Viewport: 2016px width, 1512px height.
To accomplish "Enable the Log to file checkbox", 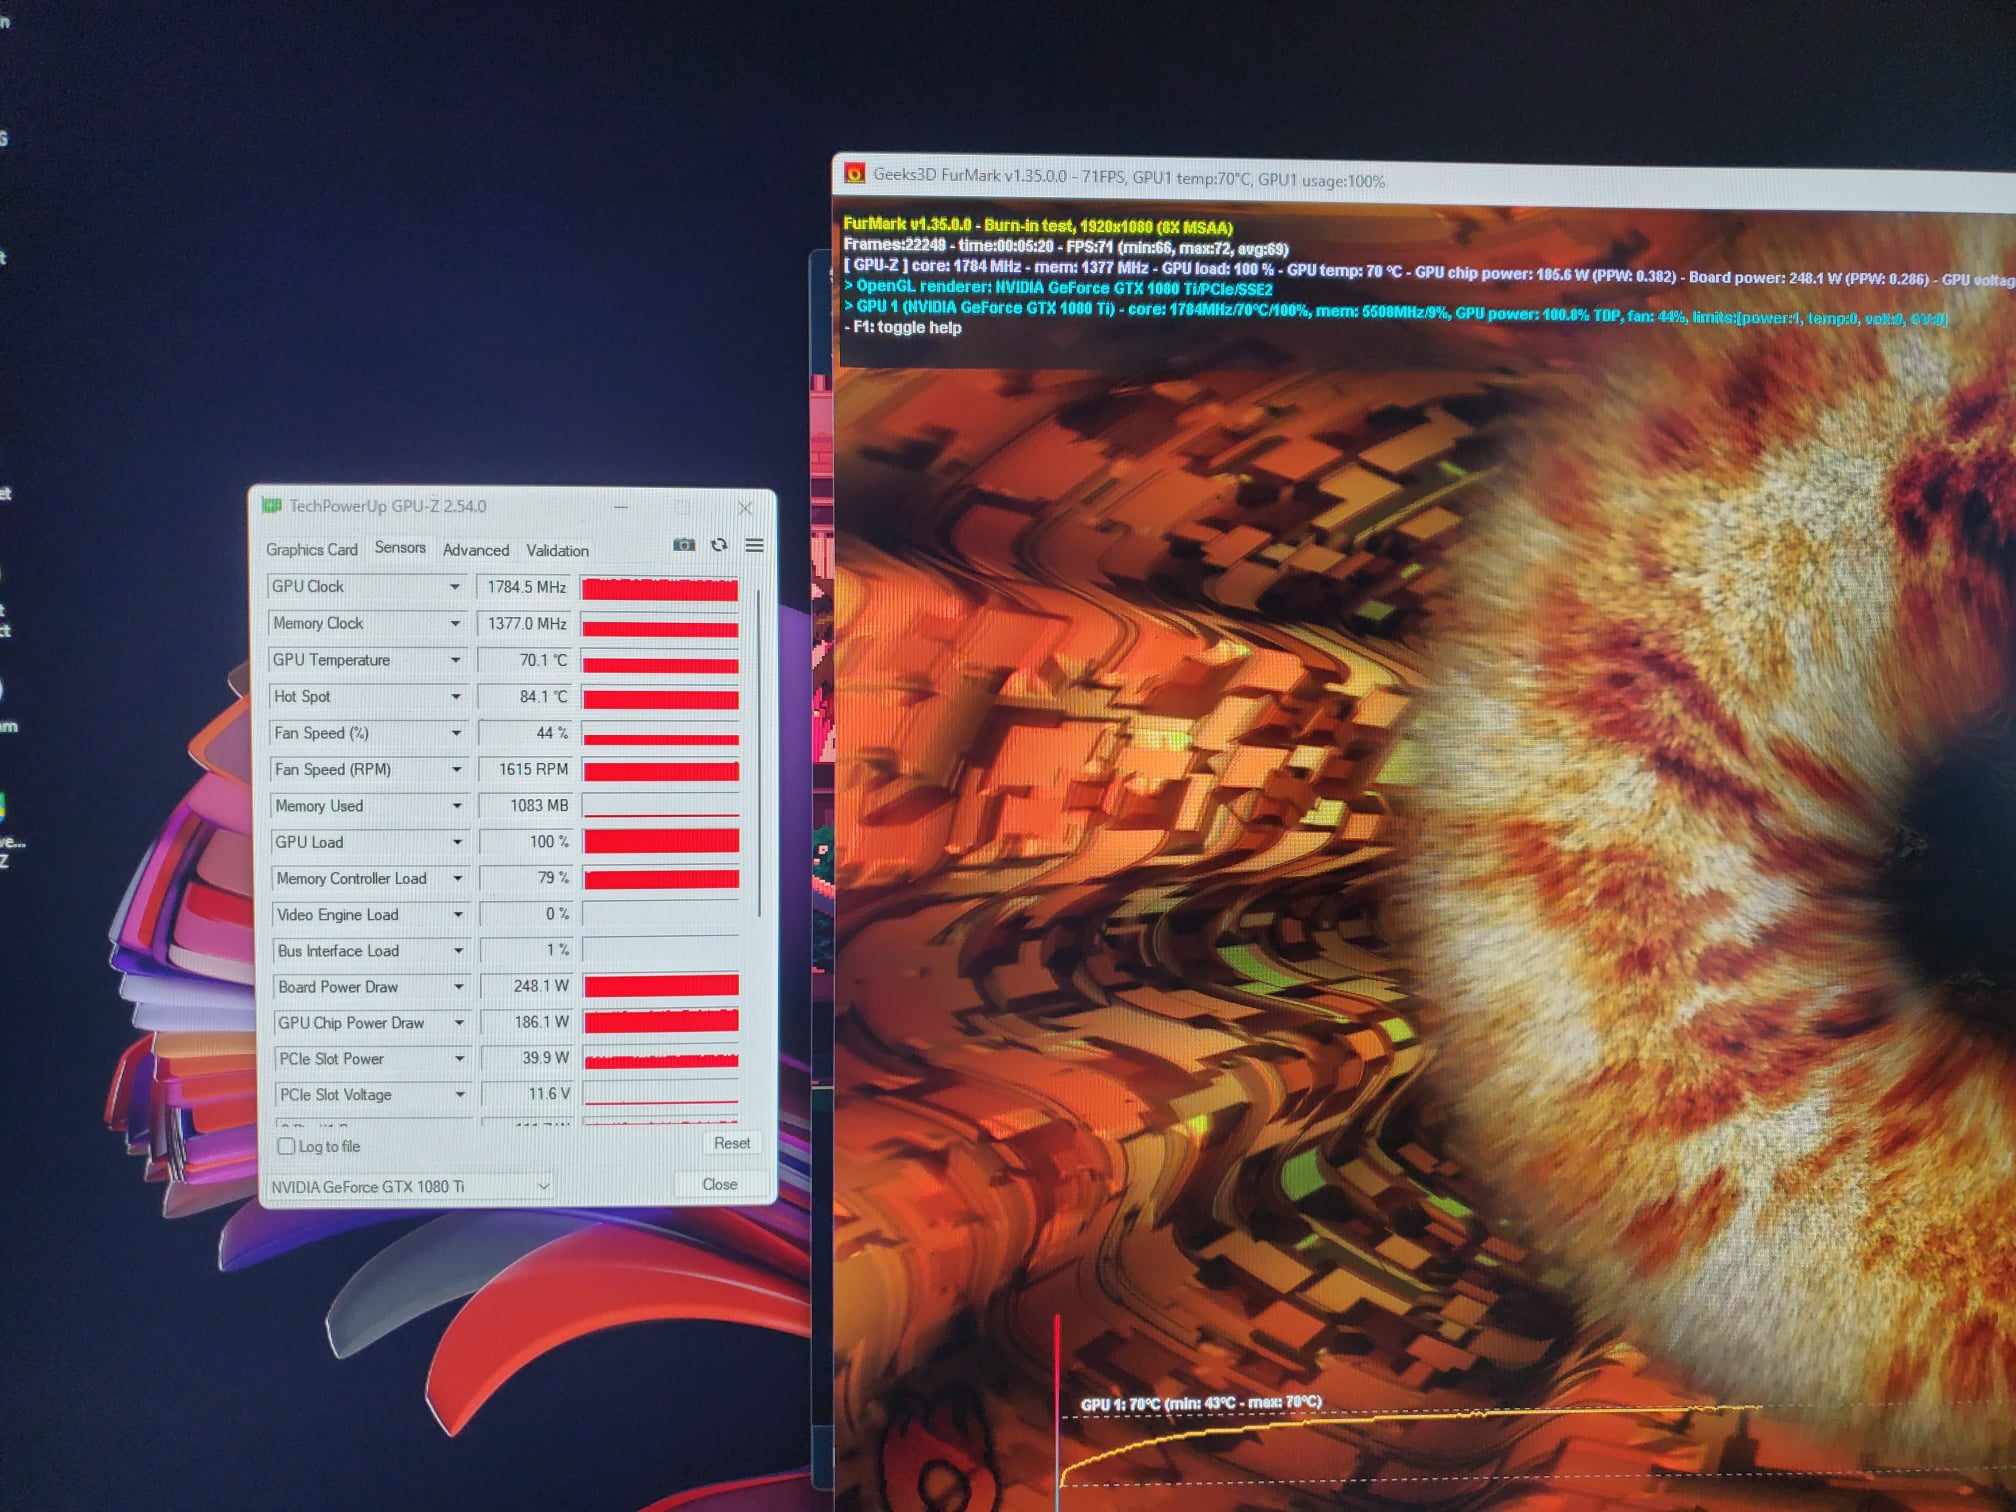I will point(287,1146).
